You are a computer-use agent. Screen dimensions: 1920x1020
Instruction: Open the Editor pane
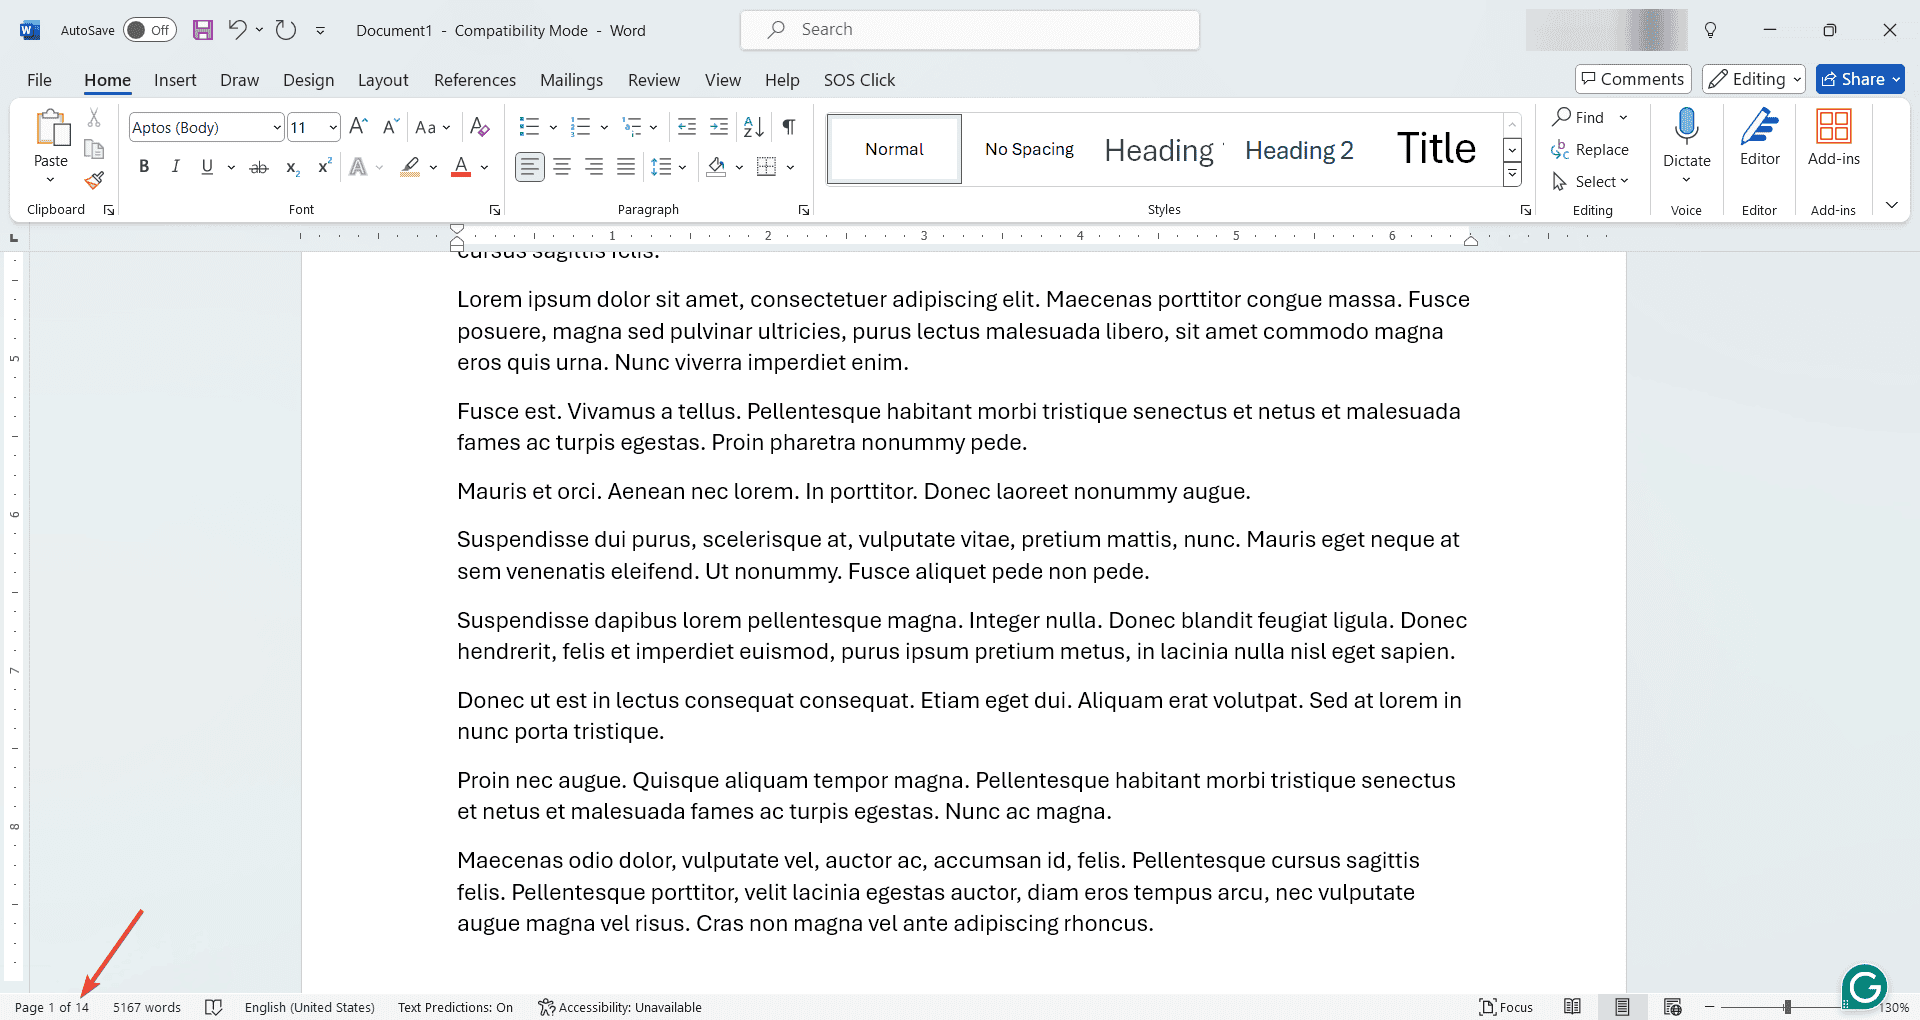pyautogui.click(x=1759, y=138)
